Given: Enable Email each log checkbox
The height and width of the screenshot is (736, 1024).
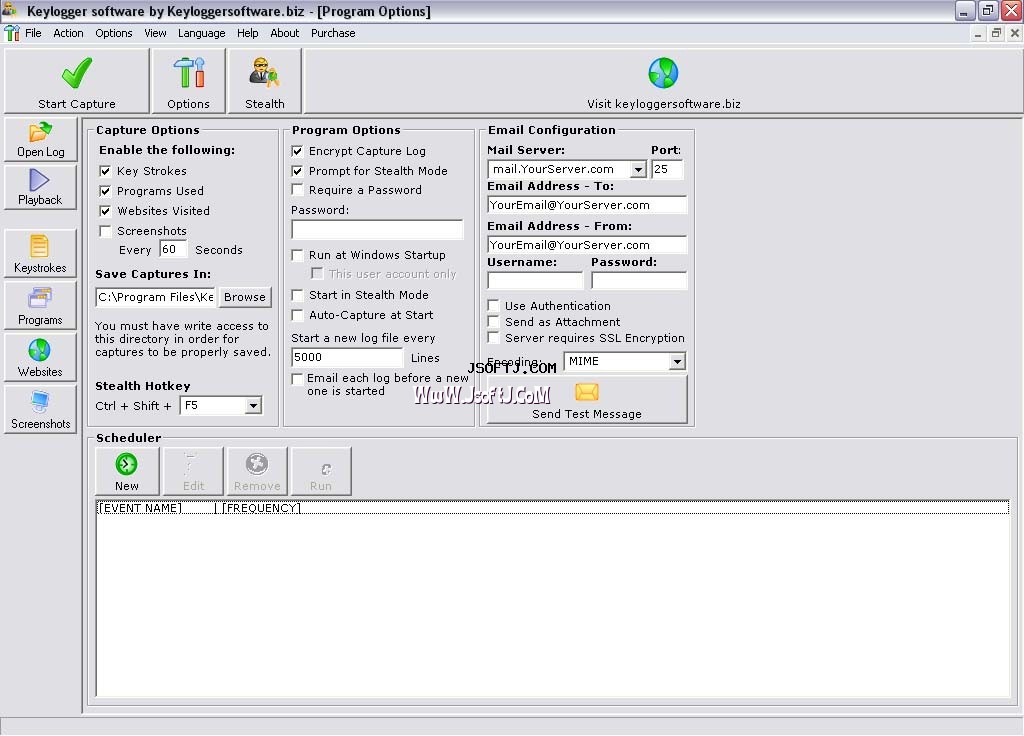Looking at the screenshot, I should 297,379.
